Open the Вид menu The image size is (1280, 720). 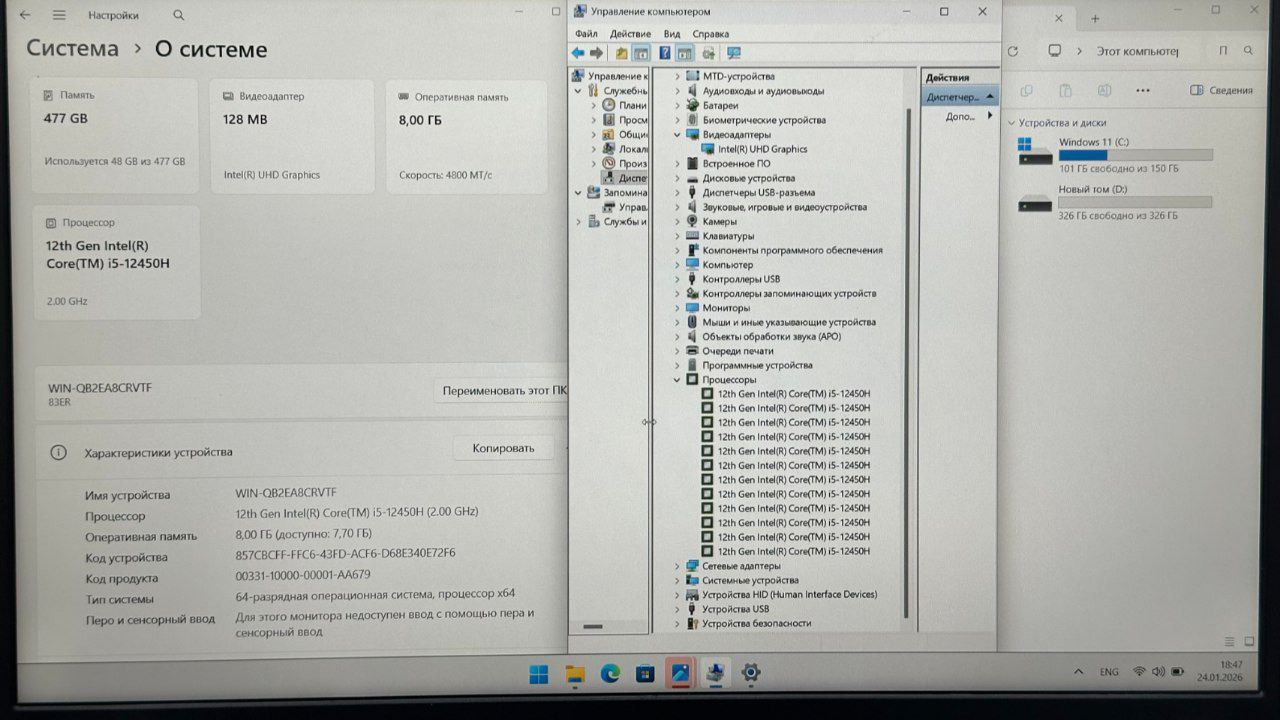tap(672, 34)
